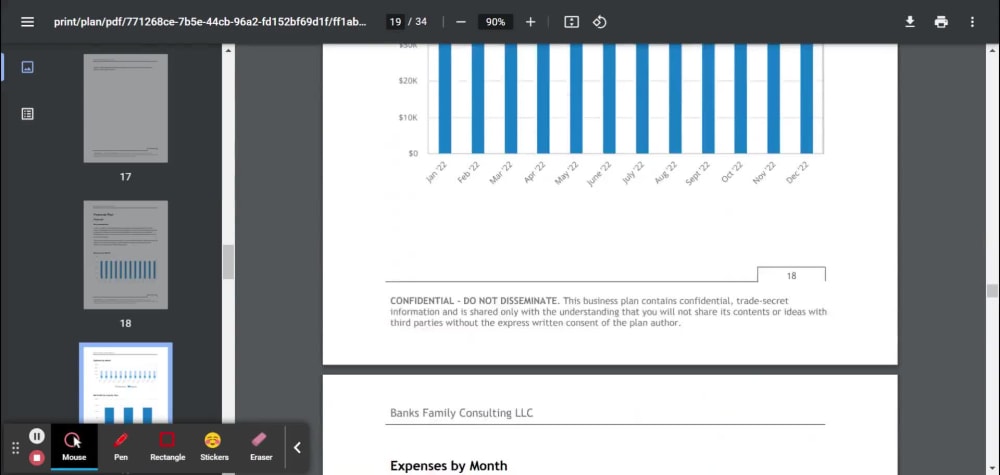Click the main document scrollbar thumb

click(x=992, y=291)
